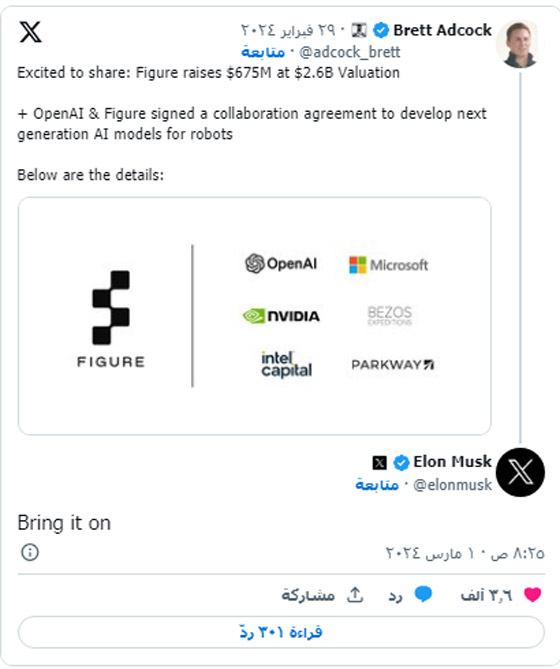Open the @adcock_brett handle link
The width and height of the screenshot is (560, 669).
(349, 52)
